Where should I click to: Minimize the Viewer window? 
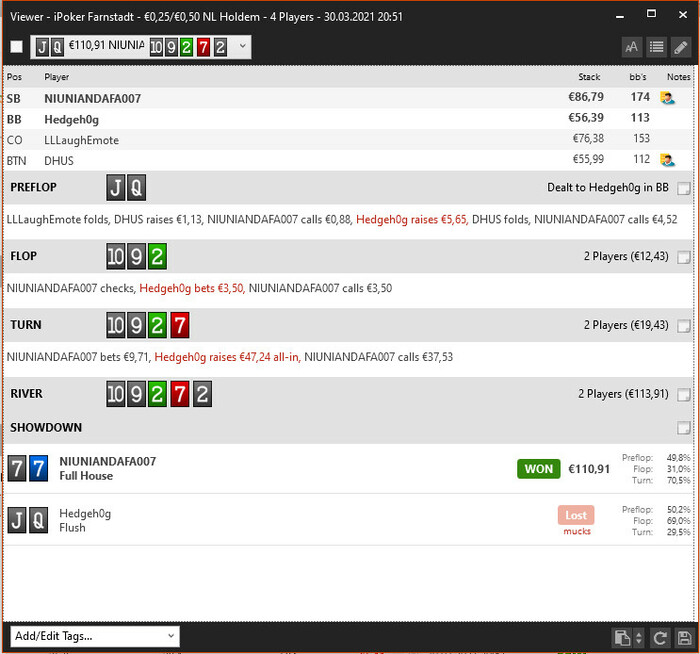pyautogui.click(x=620, y=16)
